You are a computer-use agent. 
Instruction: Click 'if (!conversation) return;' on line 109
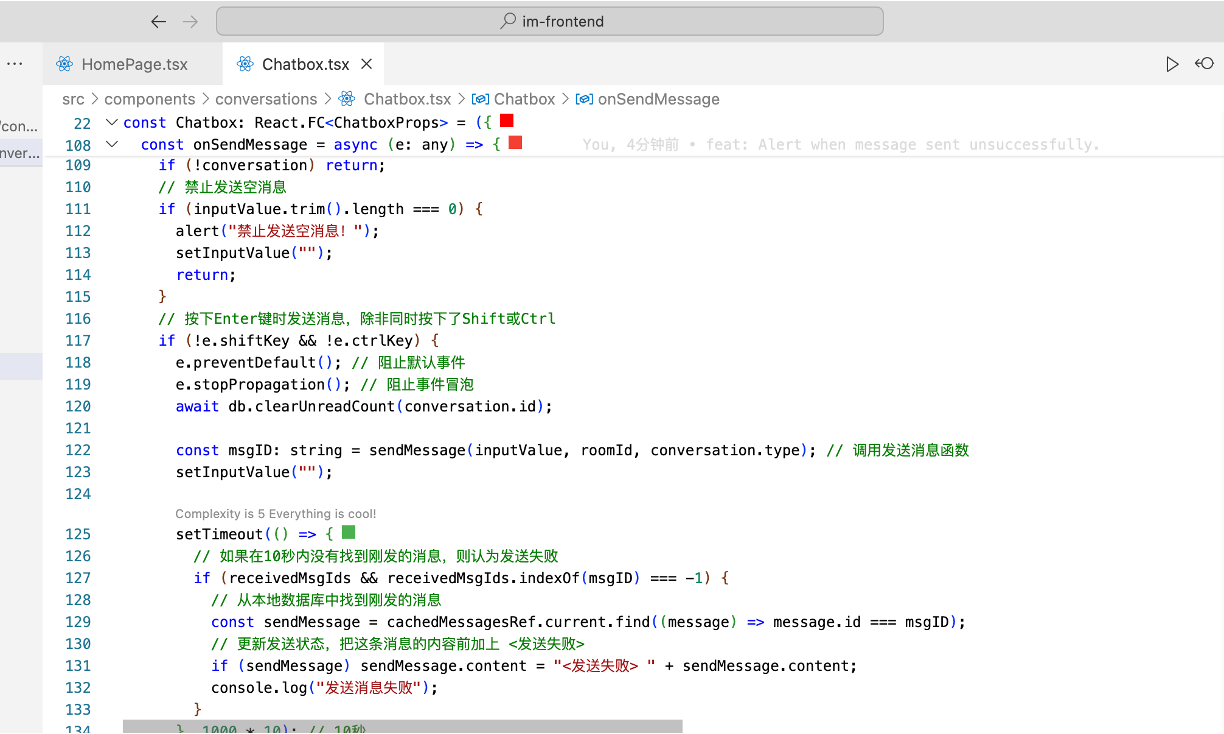tap(272, 165)
